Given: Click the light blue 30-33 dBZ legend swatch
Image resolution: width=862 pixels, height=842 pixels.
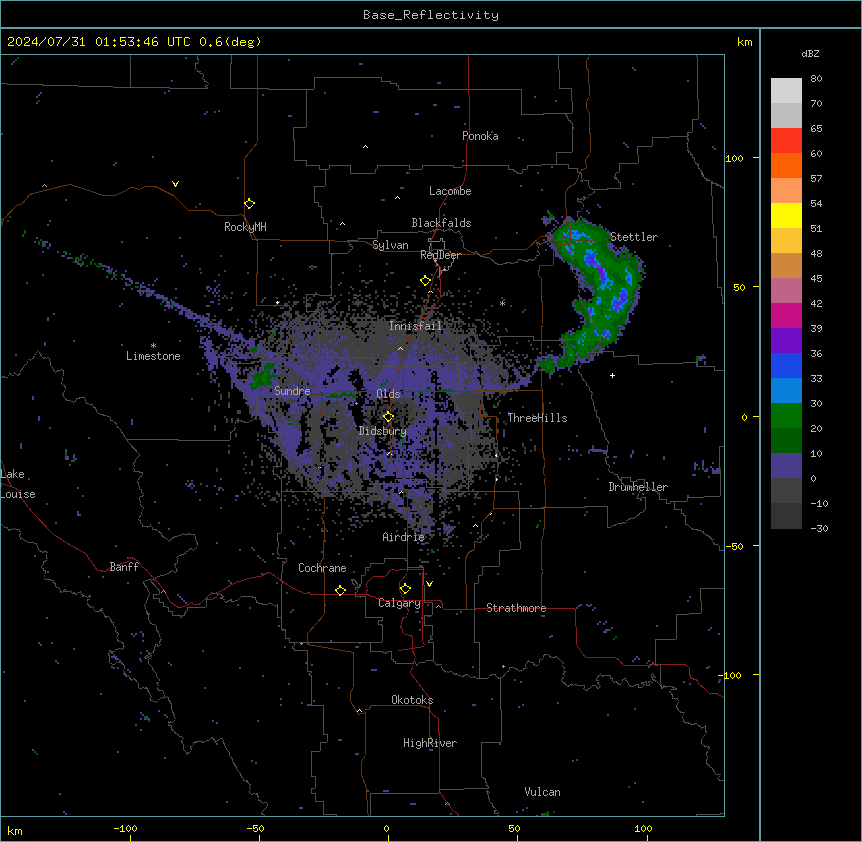Looking at the screenshot, I should pyautogui.click(x=786, y=391).
